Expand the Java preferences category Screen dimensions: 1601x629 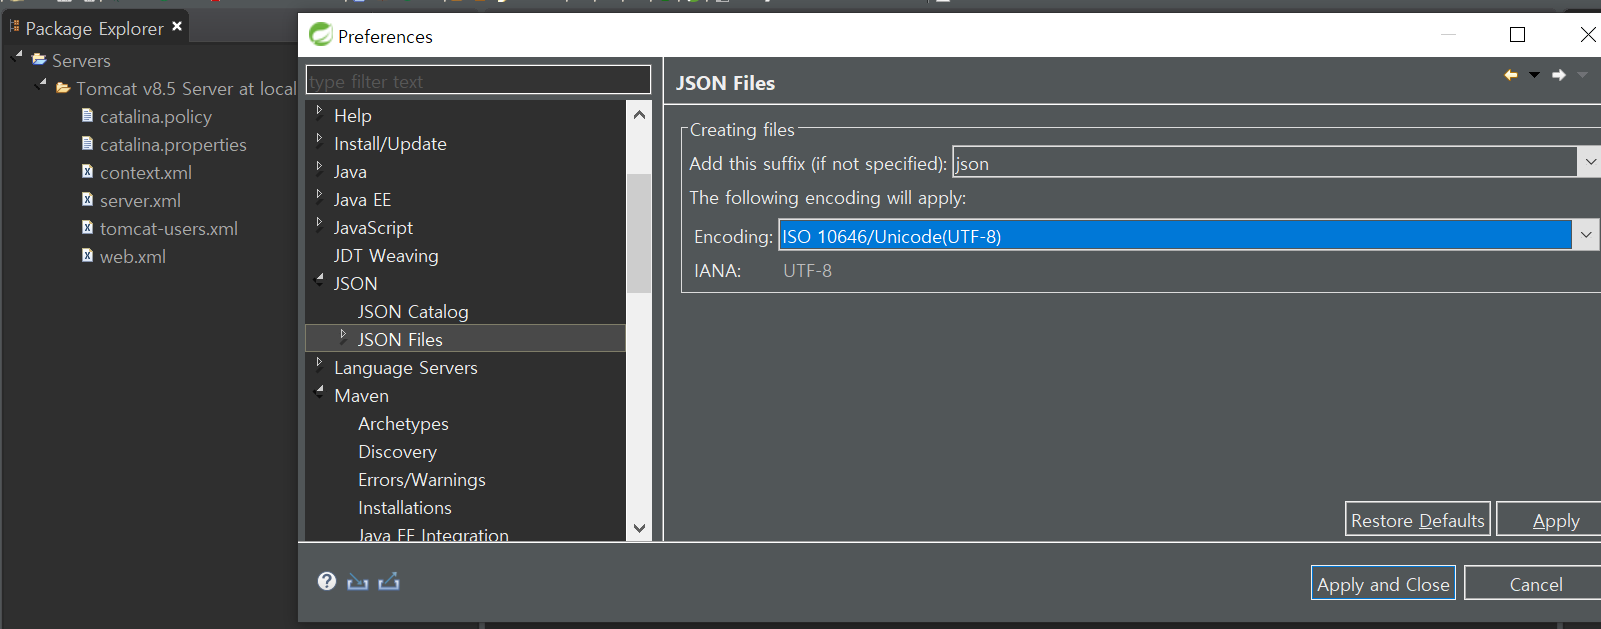[x=319, y=167]
